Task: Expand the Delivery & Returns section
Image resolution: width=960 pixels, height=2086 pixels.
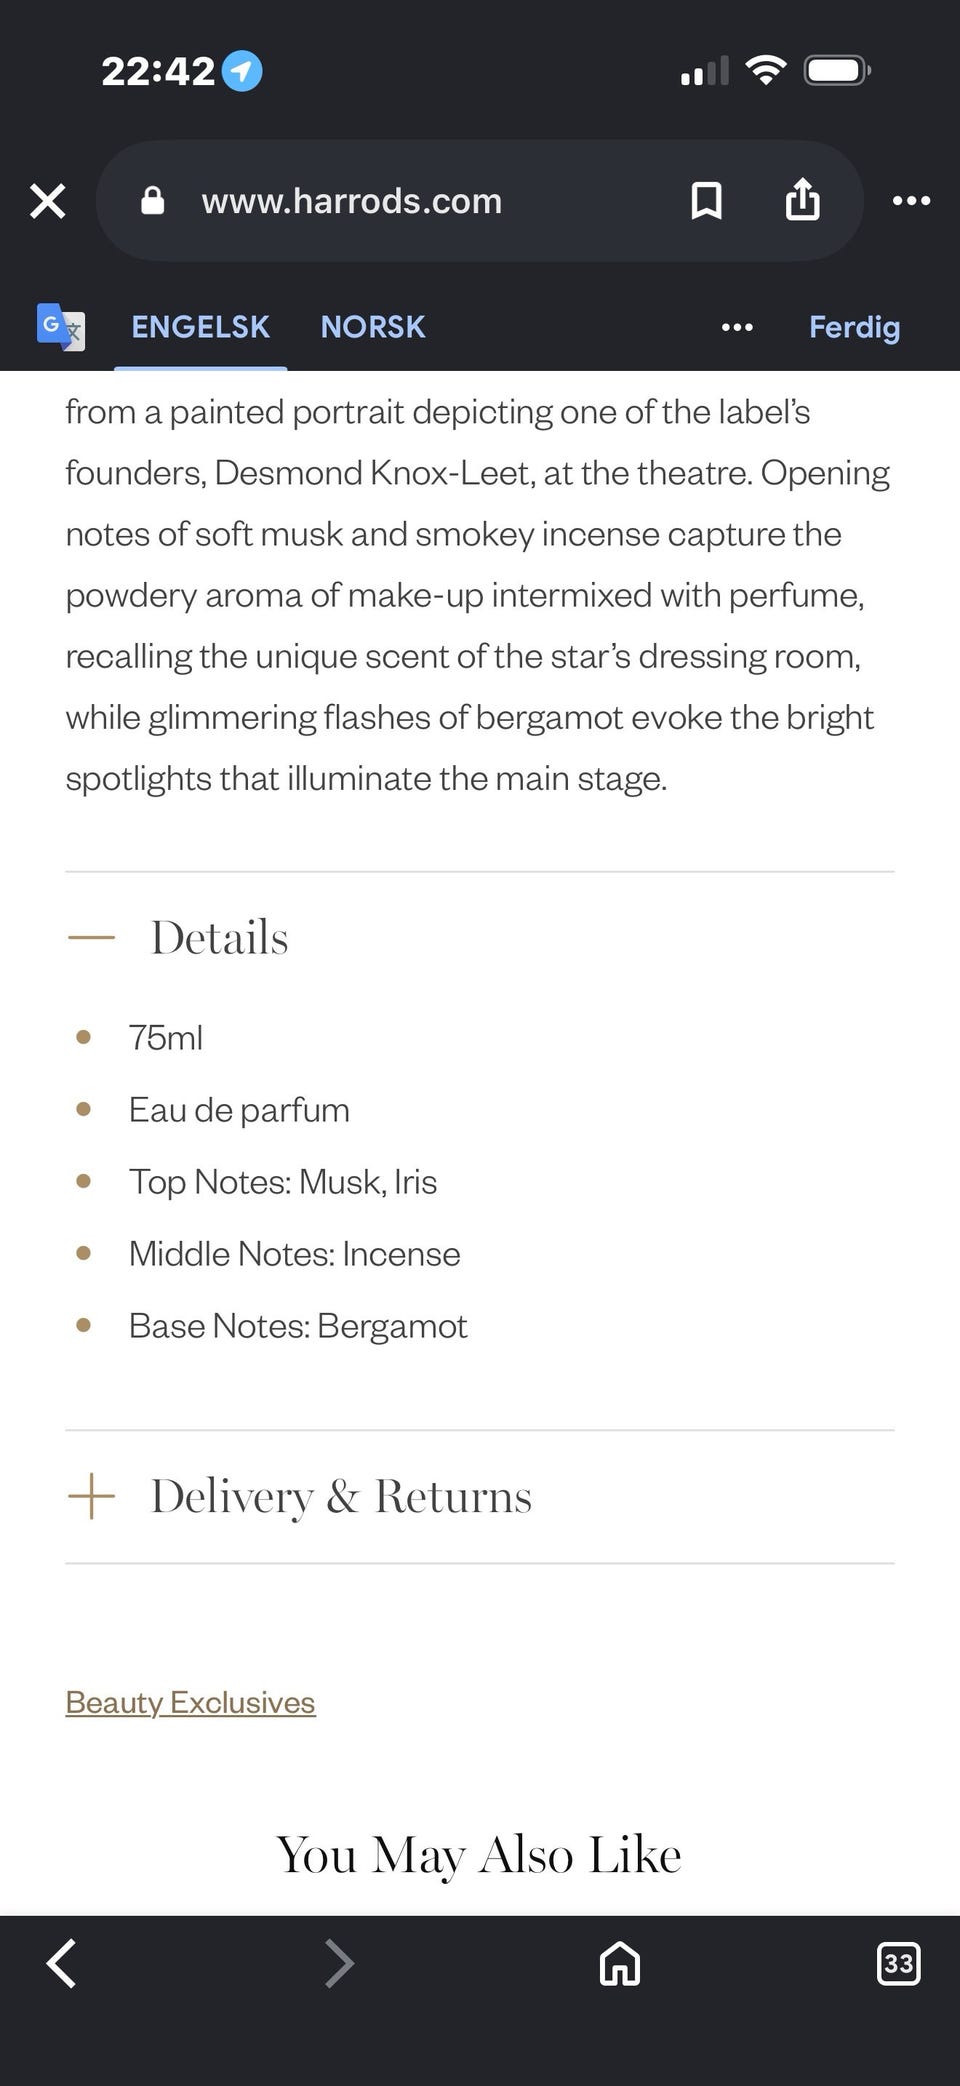Action: tap(480, 1496)
